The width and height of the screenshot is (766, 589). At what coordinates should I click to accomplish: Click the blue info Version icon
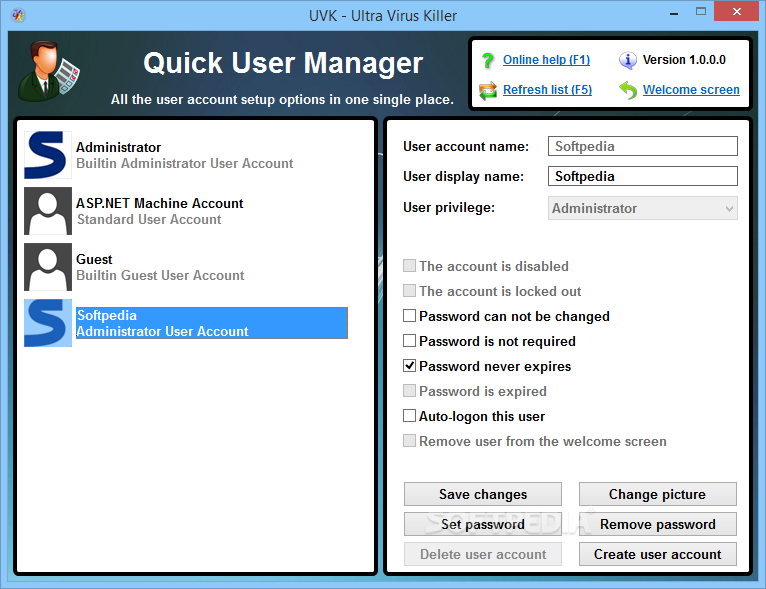tap(627, 60)
